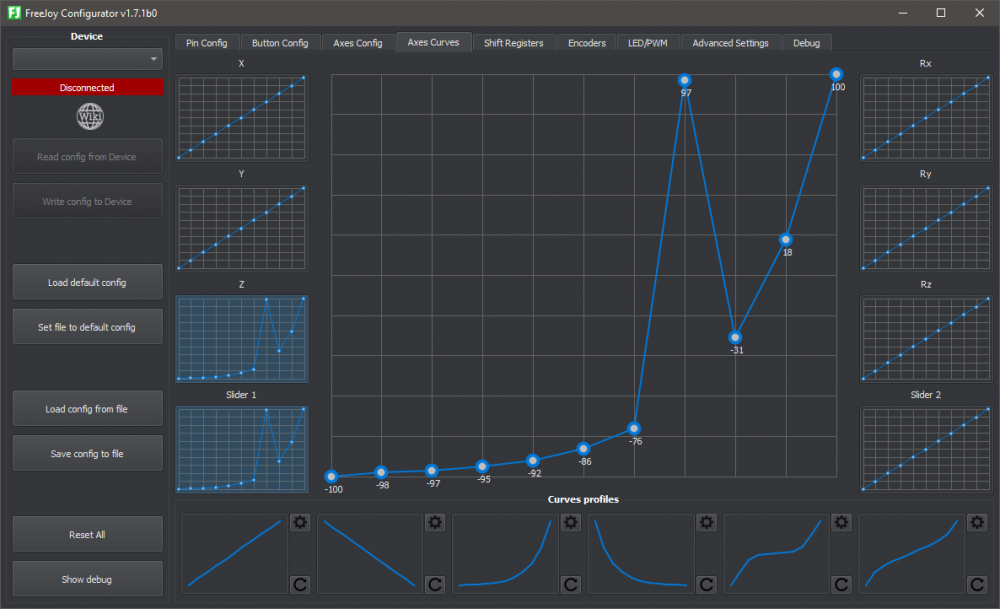Open the Device dropdown list
Image resolution: width=1000 pixels, height=609 pixels.
click(x=87, y=59)
